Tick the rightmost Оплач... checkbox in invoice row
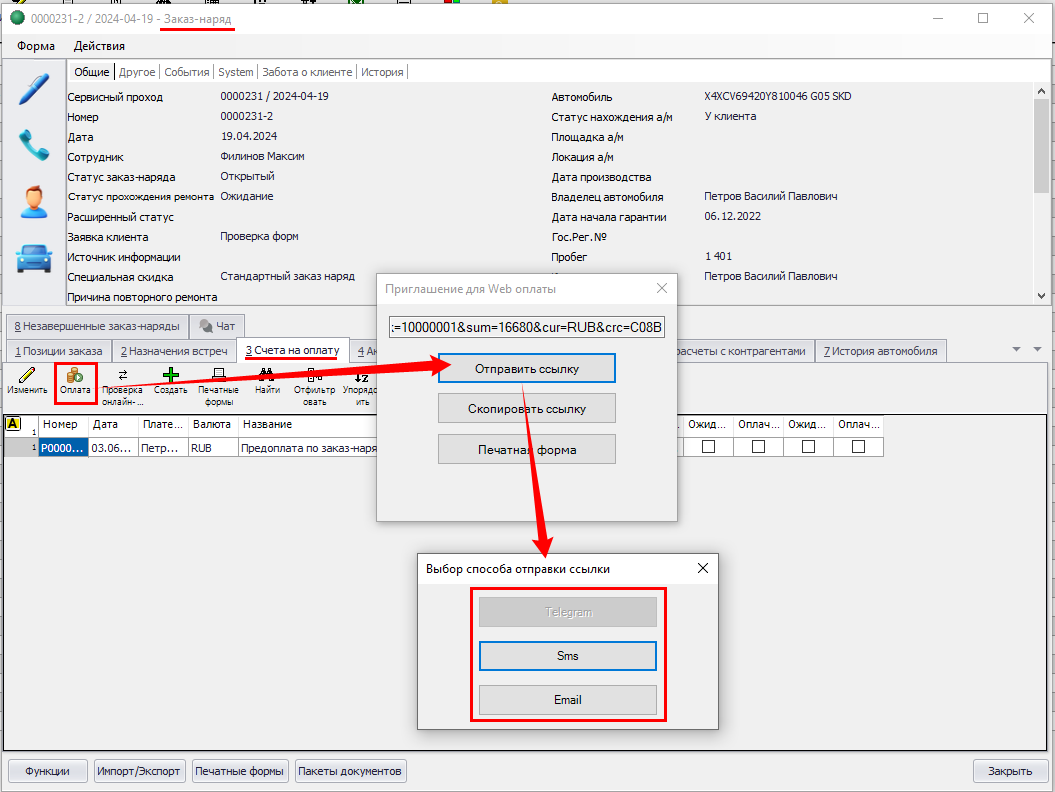This screenshot has height=792, width=1055. [858, 447]
